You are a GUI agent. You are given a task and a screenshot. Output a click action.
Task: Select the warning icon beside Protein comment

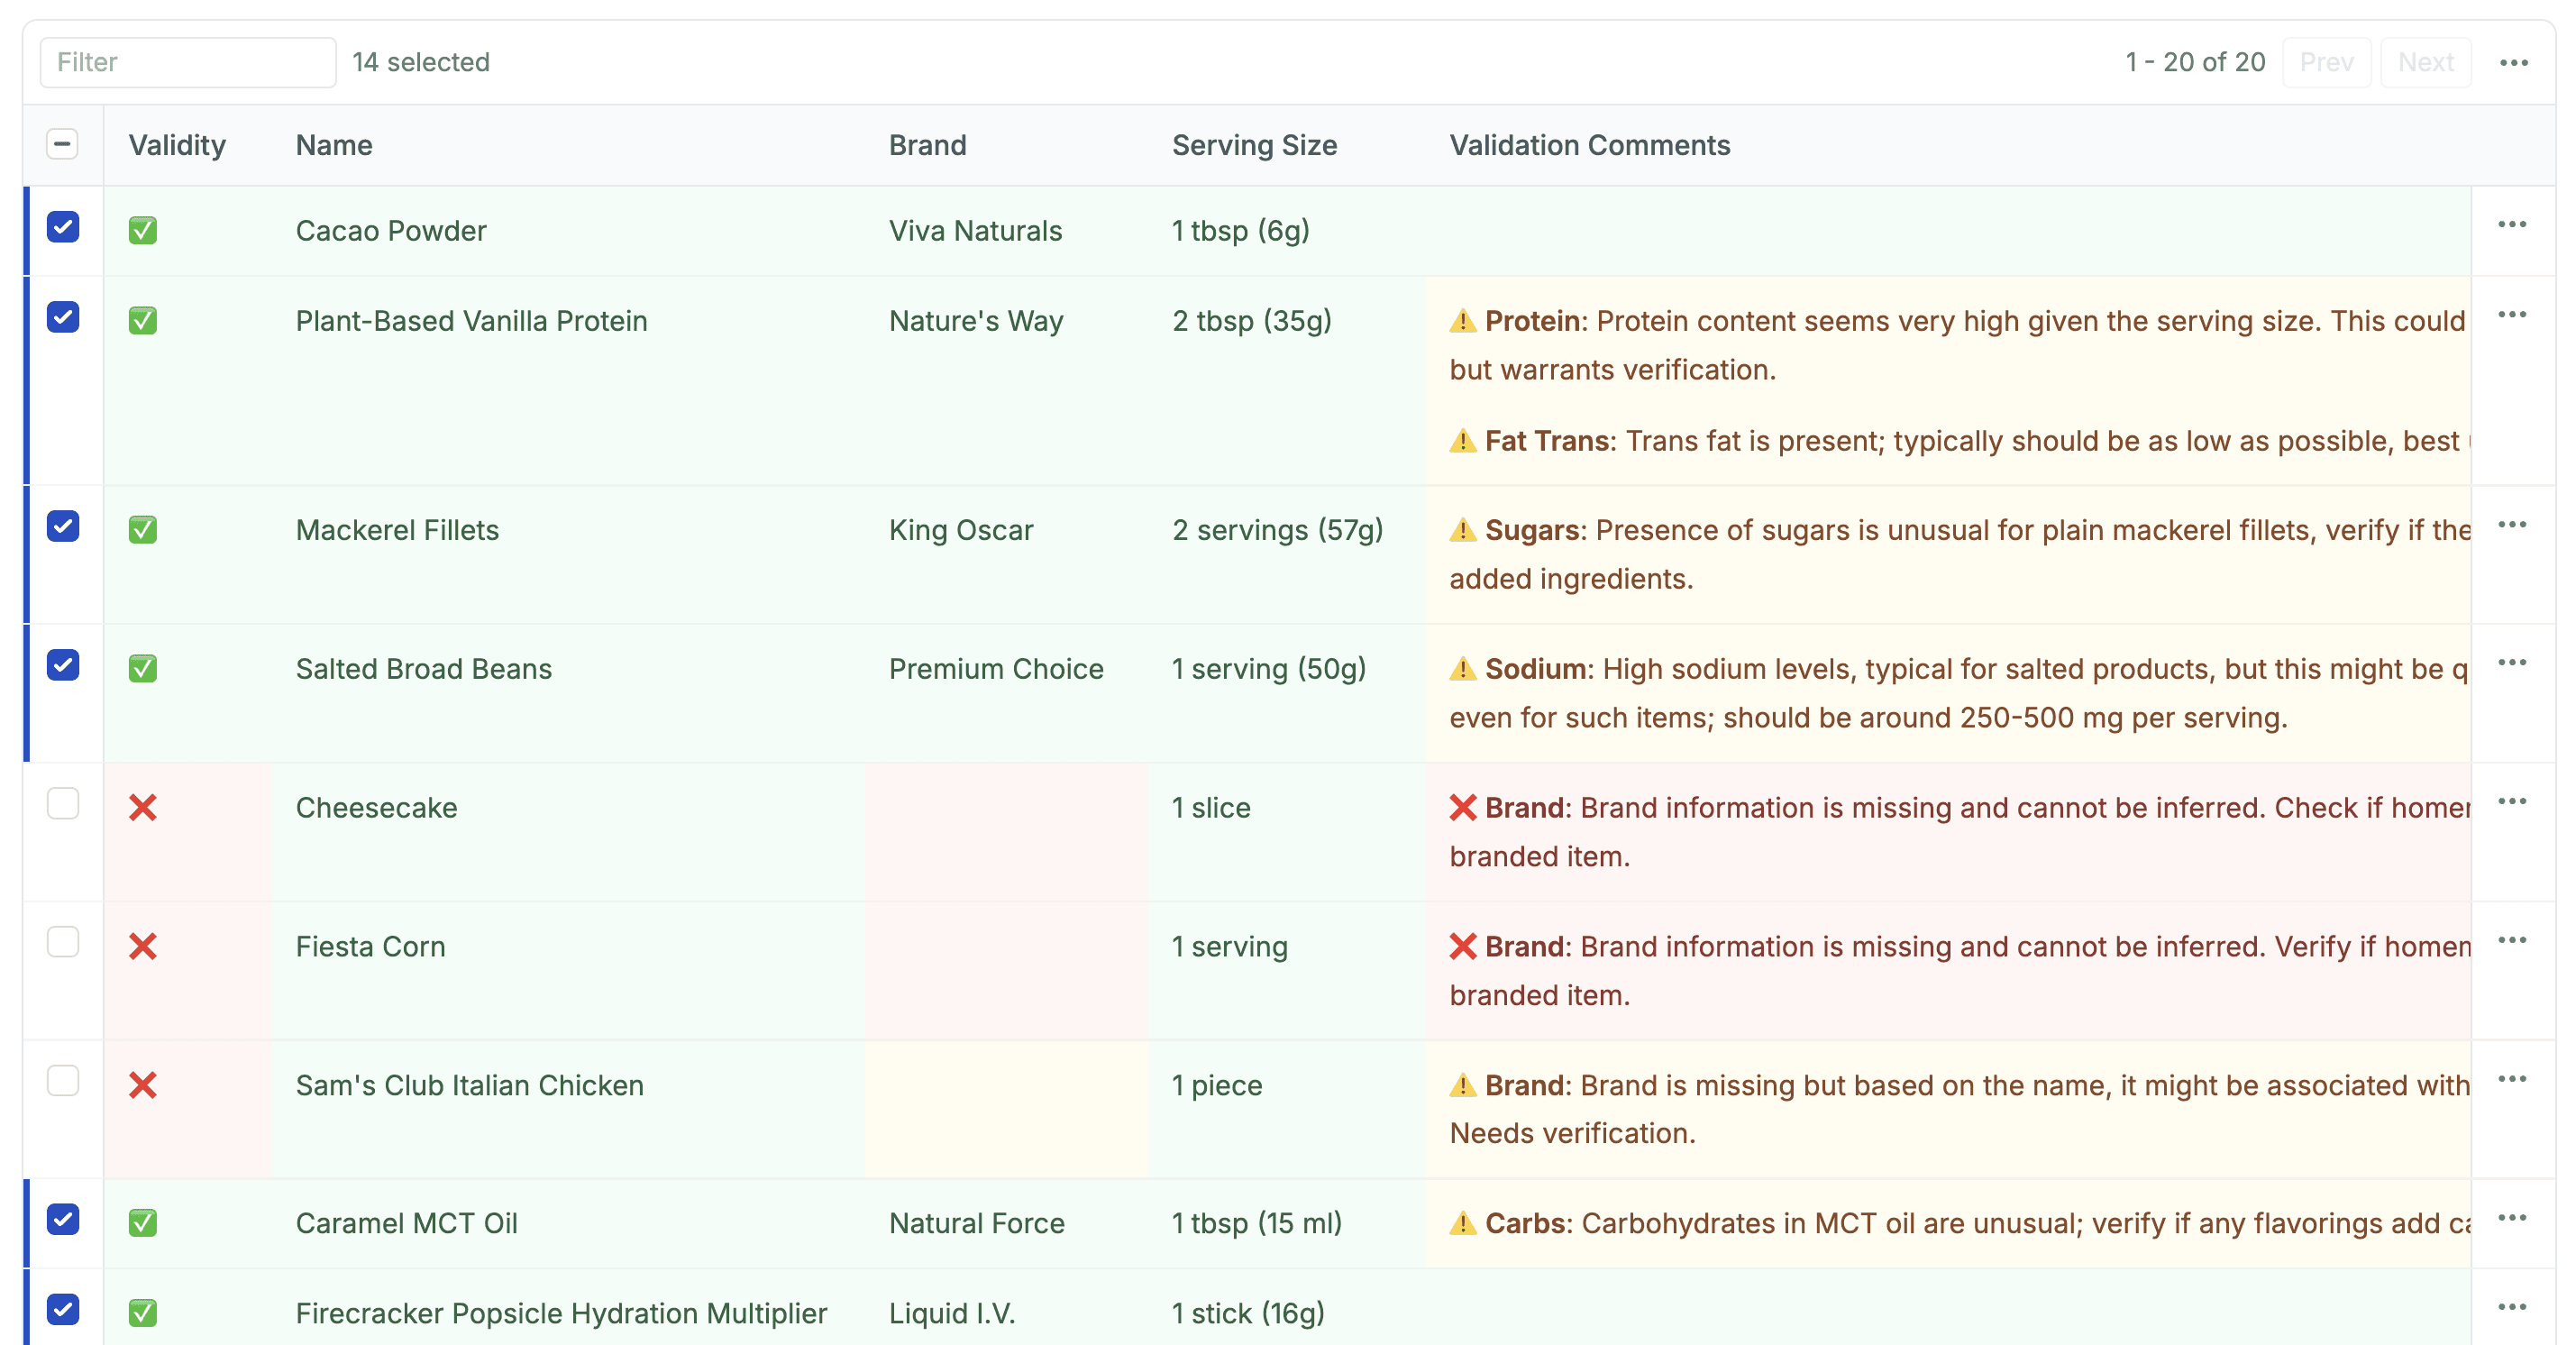click(1462, 321)
